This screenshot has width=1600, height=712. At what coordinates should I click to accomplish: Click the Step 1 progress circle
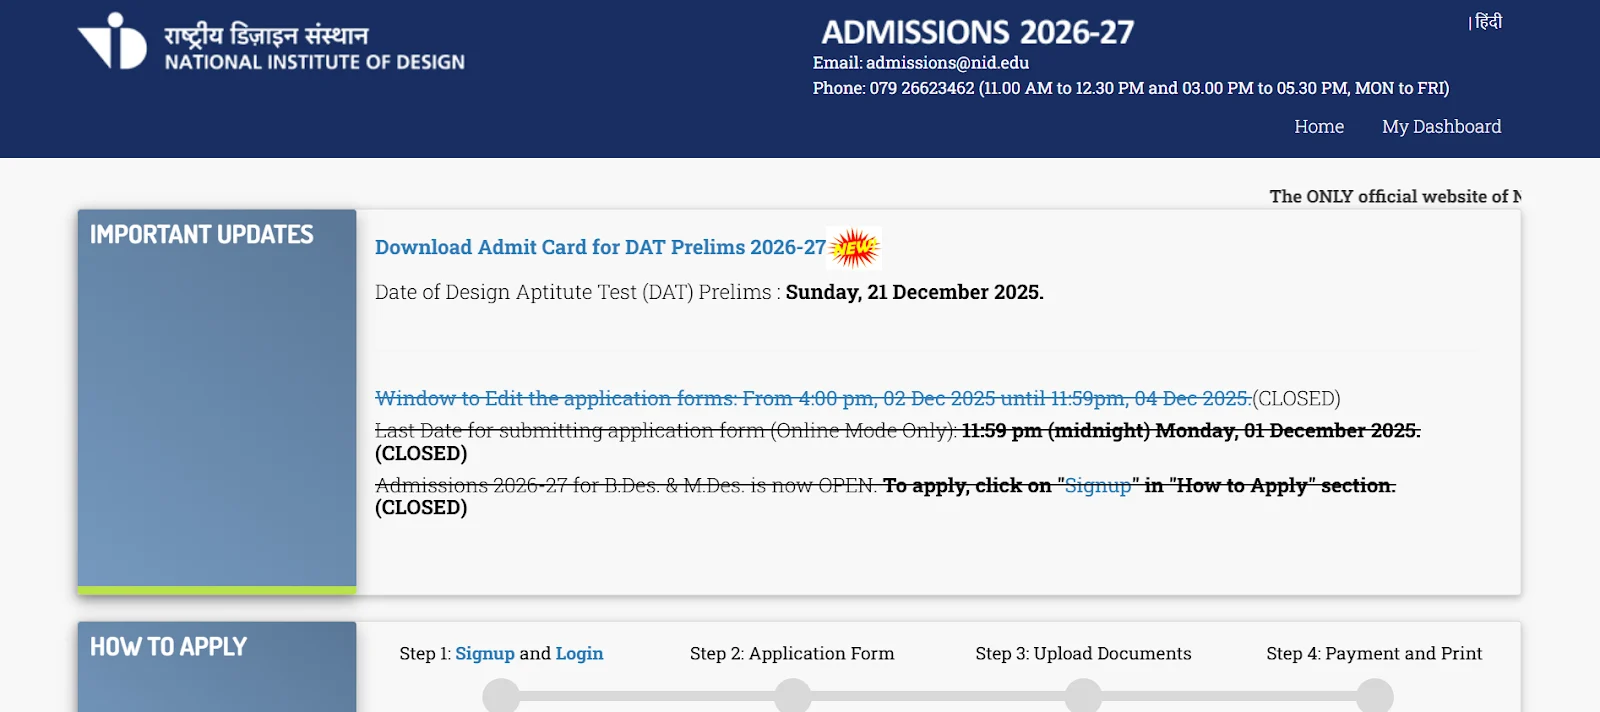click(501, 696)
